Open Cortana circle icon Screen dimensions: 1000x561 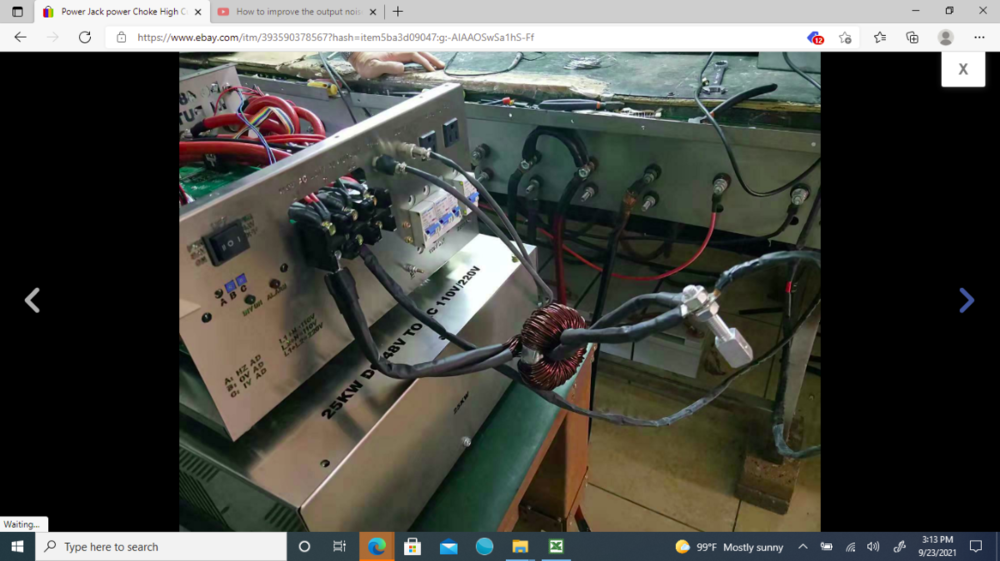pos(304,546)
